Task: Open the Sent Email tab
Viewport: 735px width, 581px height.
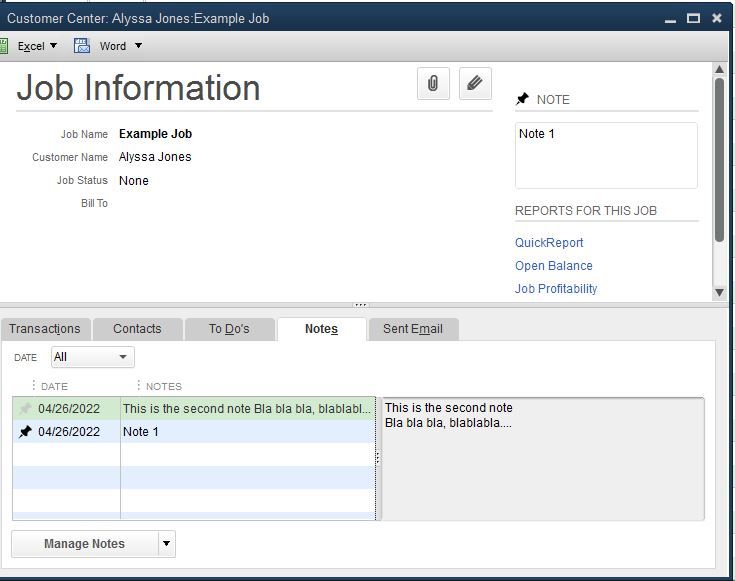Action: tap(413, 329)
